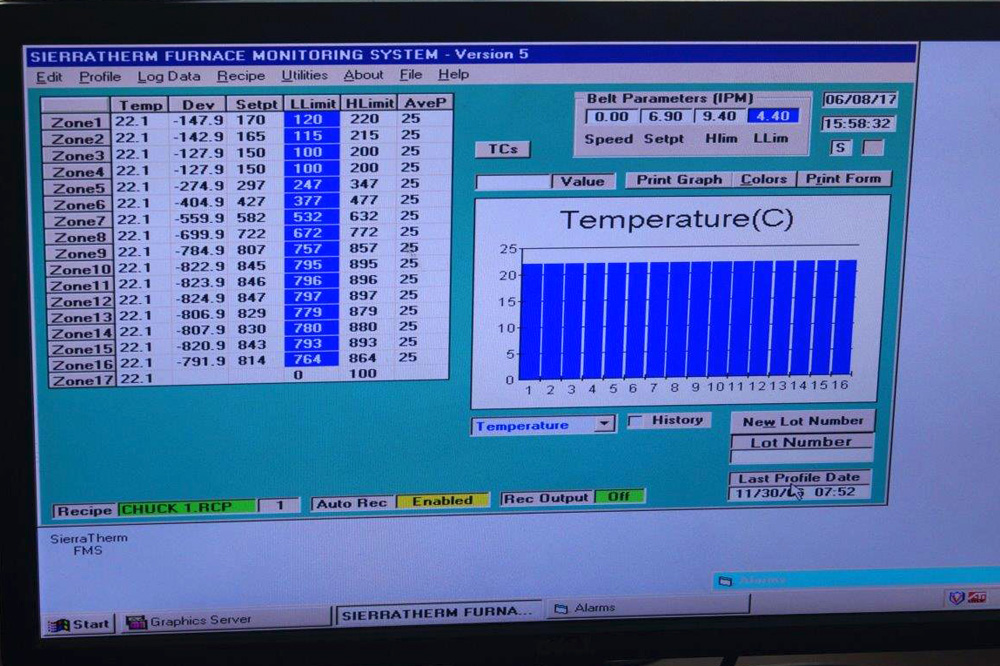Image resolution: width=1000 pixels, height=666 pixels.
Task: Open the Colors button
Action: [764, 179]
